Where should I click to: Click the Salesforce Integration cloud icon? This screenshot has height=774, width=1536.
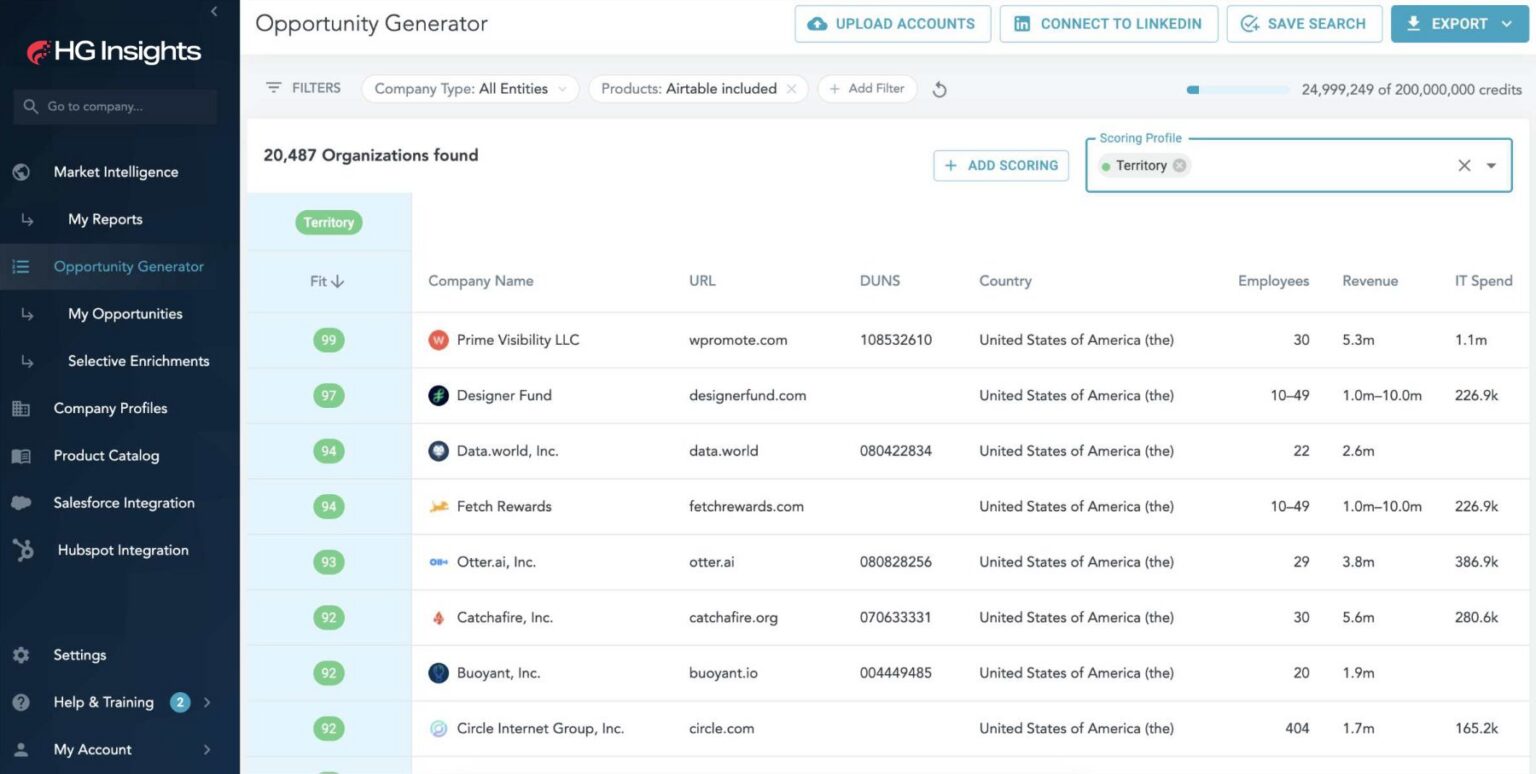[21, 503]
